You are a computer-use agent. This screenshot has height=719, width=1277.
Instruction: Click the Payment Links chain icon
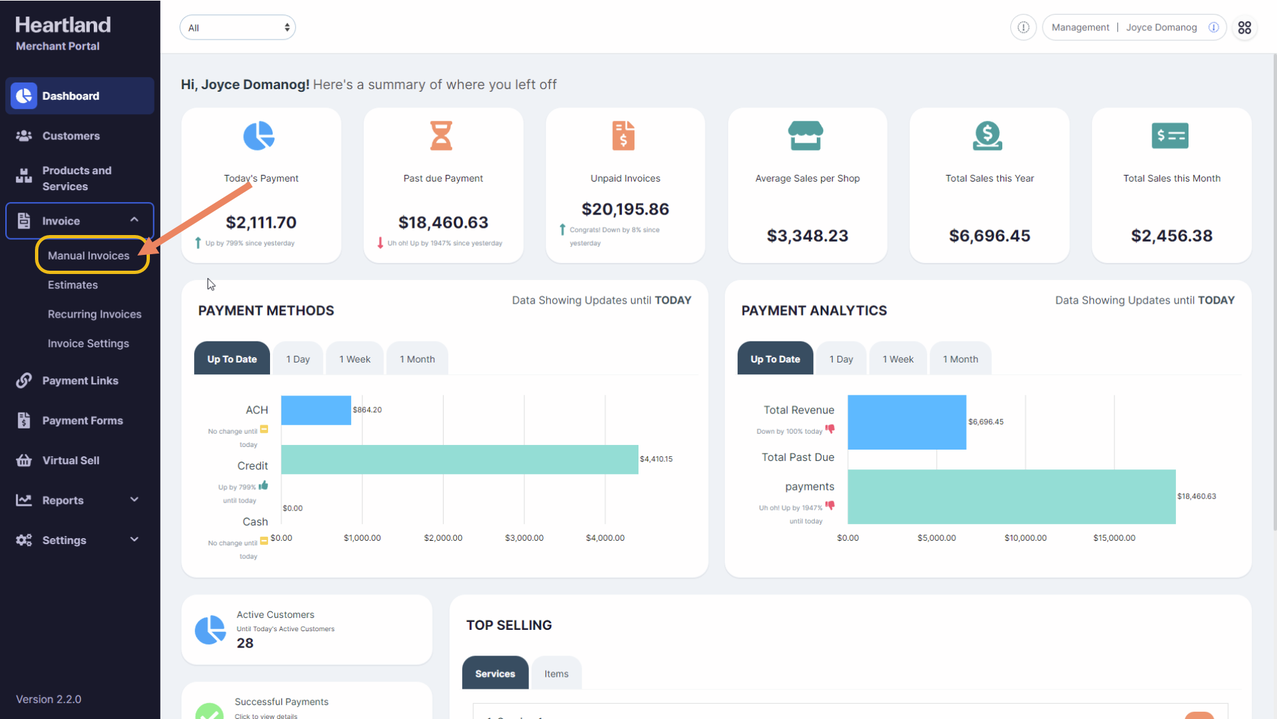(24, 381)
